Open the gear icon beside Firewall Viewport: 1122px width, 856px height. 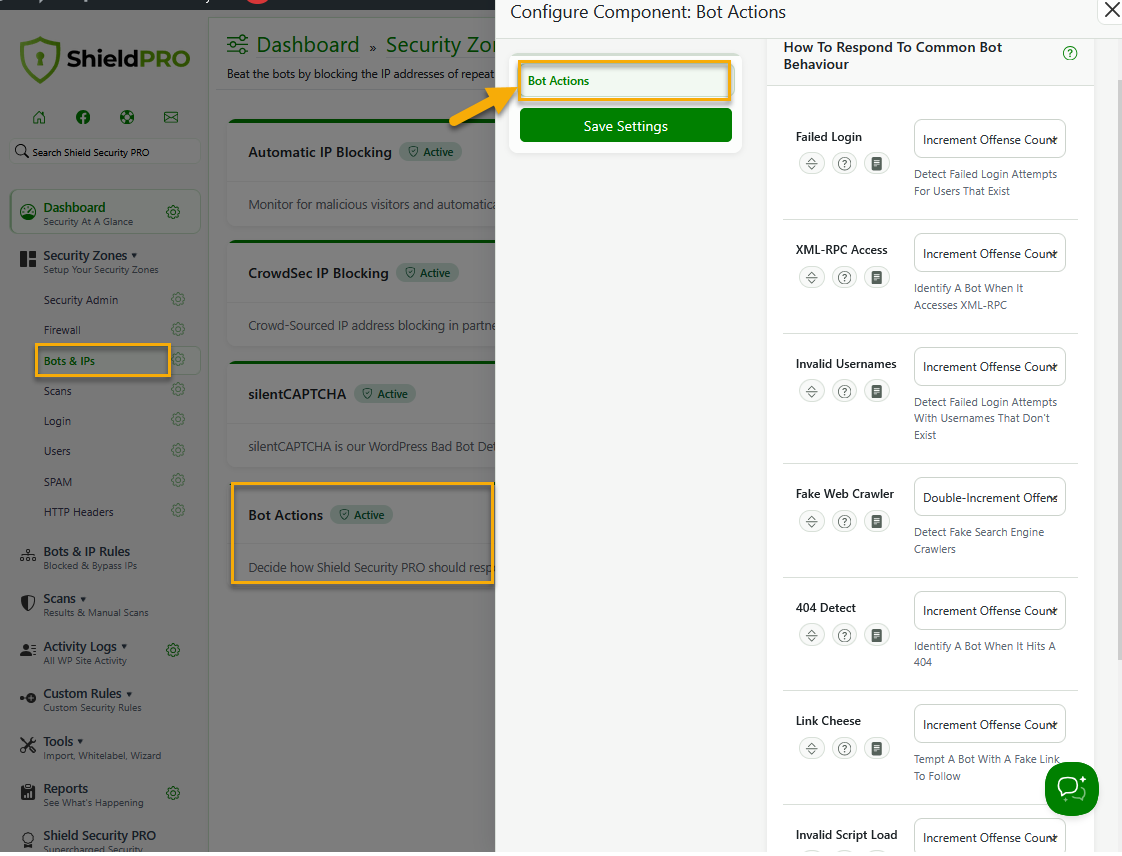coord(178,329)
